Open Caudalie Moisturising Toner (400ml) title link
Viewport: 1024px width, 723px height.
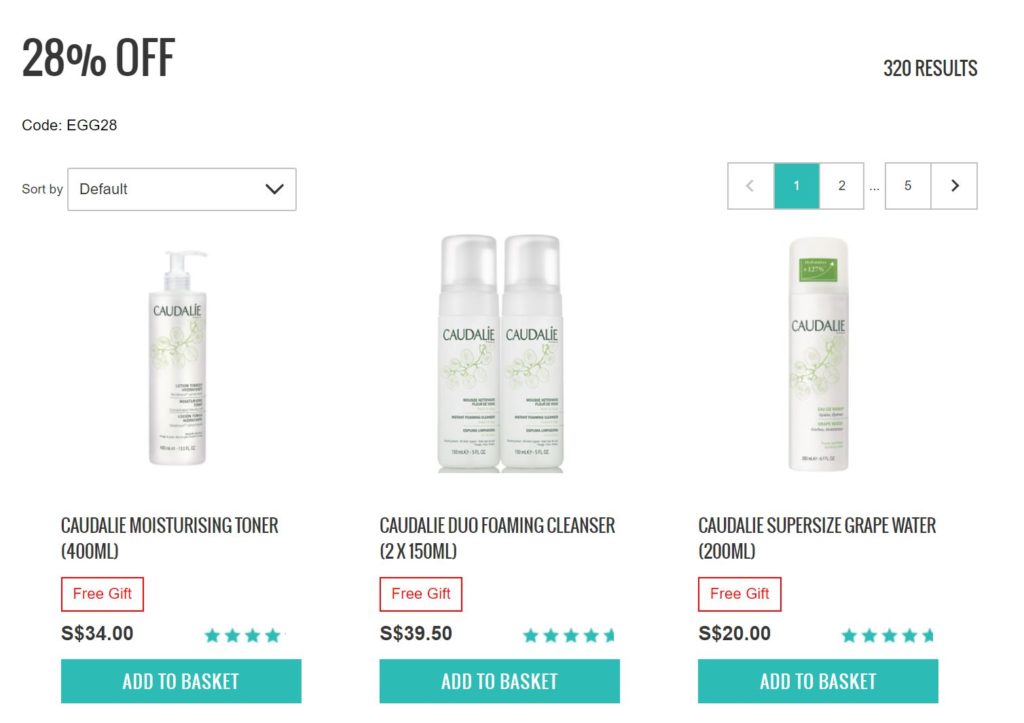[x=170, y=538]
